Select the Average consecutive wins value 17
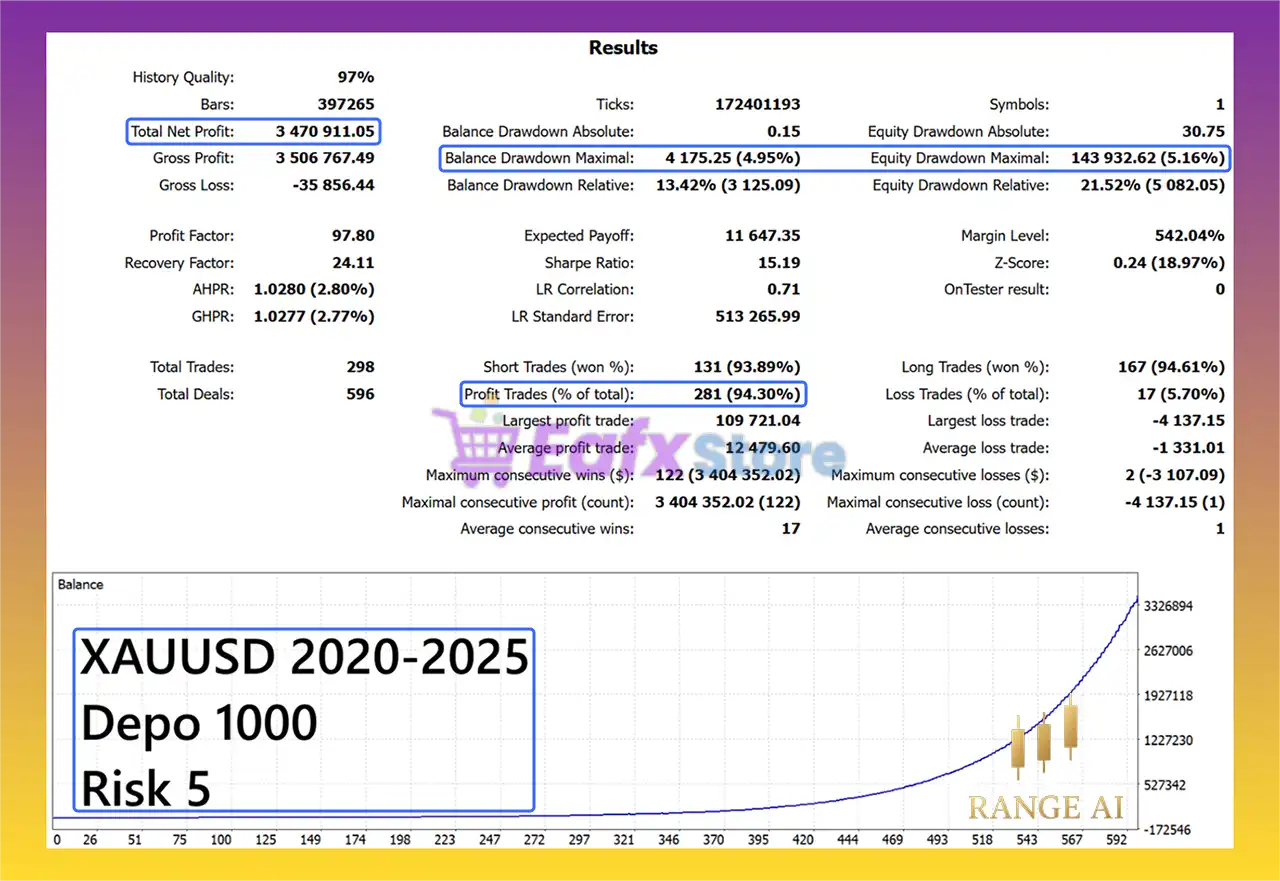Image resolution: width=1280 pixels, height=881 pixels. tap(791, 528)
